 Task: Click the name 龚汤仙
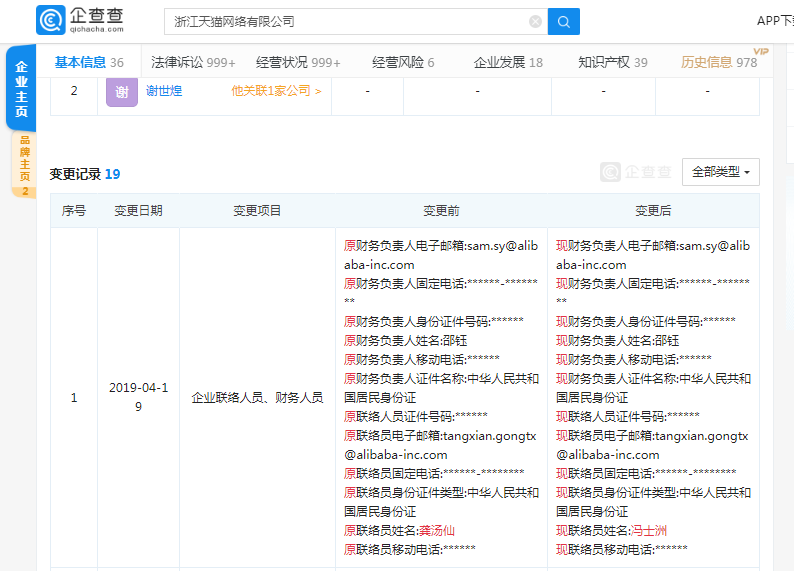point(437,531)
